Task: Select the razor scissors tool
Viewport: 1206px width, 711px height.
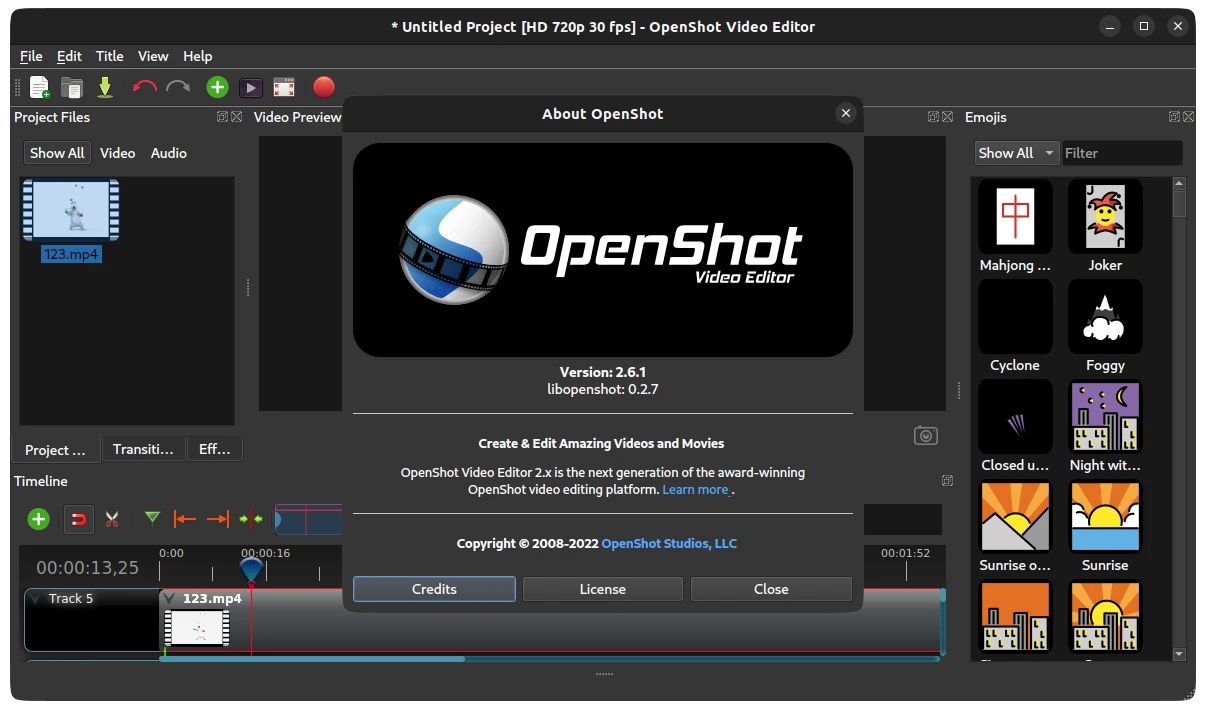Action: pyautogui.click(x=111, y=519)
